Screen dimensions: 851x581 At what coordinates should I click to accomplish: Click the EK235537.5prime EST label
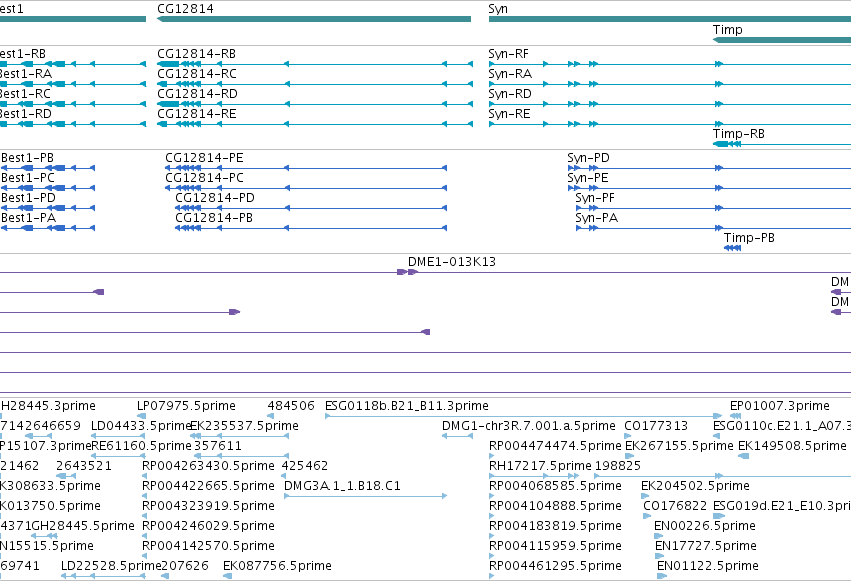(244, 426)
